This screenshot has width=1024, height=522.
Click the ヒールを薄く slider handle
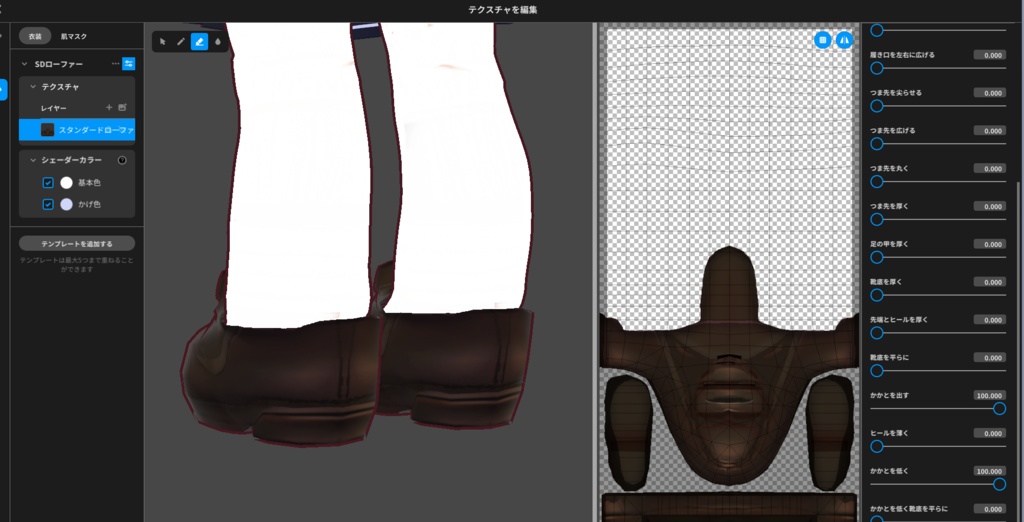pyautogui.click(x=877, y=446)
